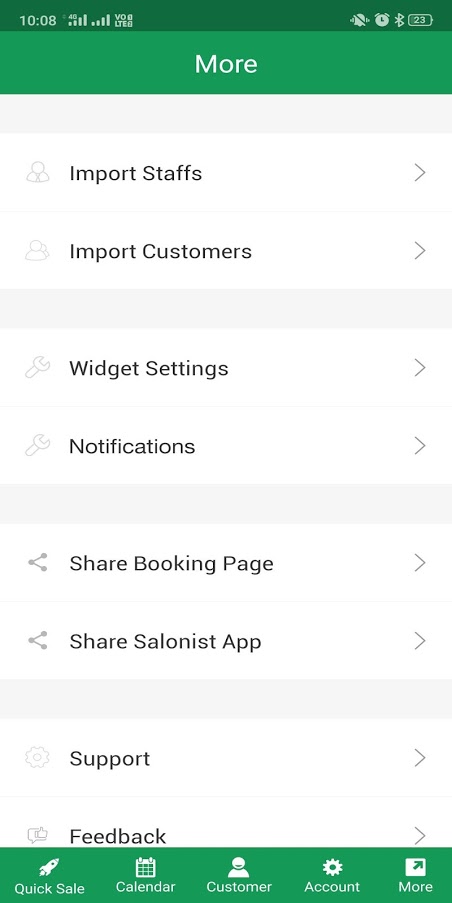Expand Widget Settings using its chevron

click(x=420, y=368)
